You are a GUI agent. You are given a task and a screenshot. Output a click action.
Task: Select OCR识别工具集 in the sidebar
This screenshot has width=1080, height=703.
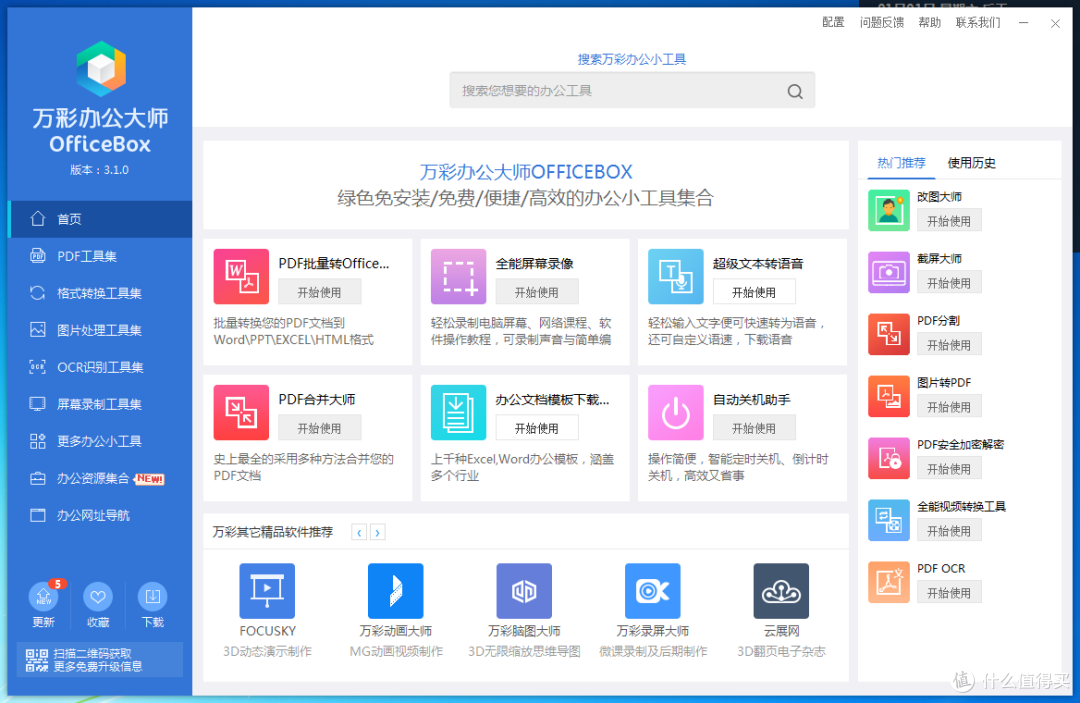point(97,367)
